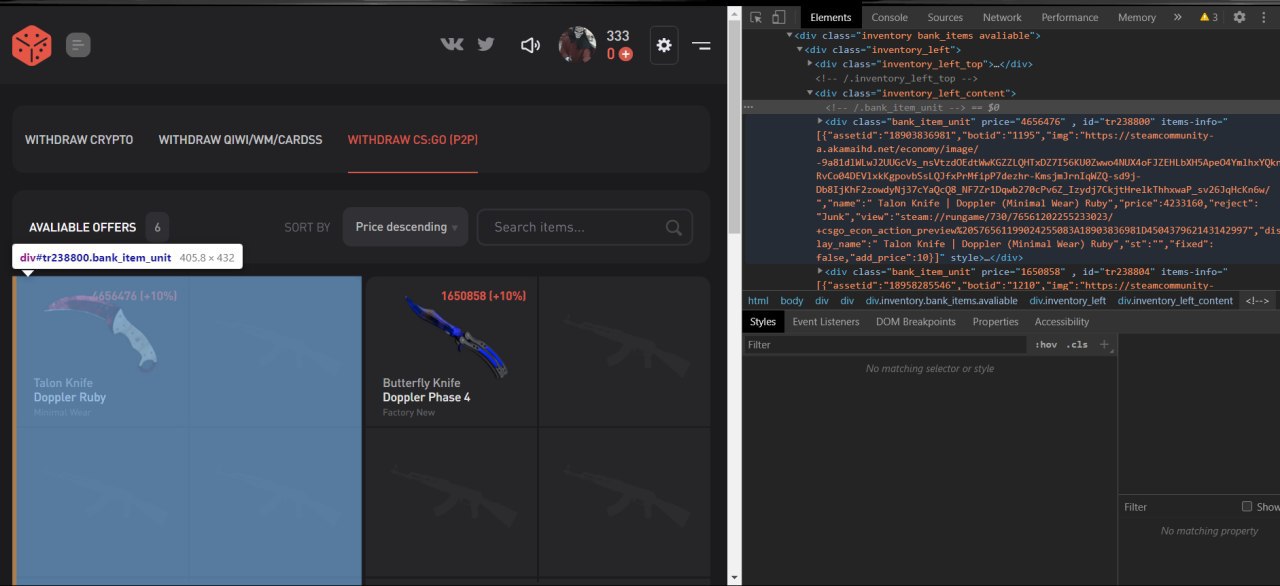Screen dimensions: 1280x586
Task: Select div.inventory_left_content breadcrumb
Action: (1175, 300)
